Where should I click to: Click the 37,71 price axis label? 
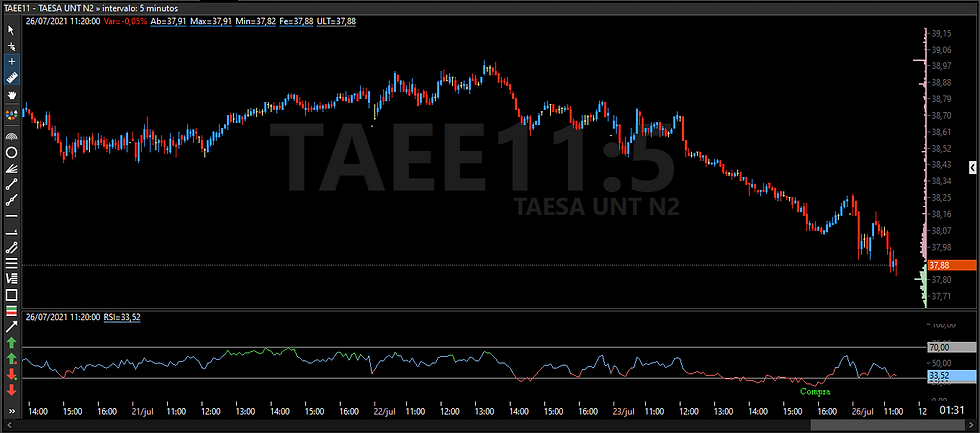[942, 296]
